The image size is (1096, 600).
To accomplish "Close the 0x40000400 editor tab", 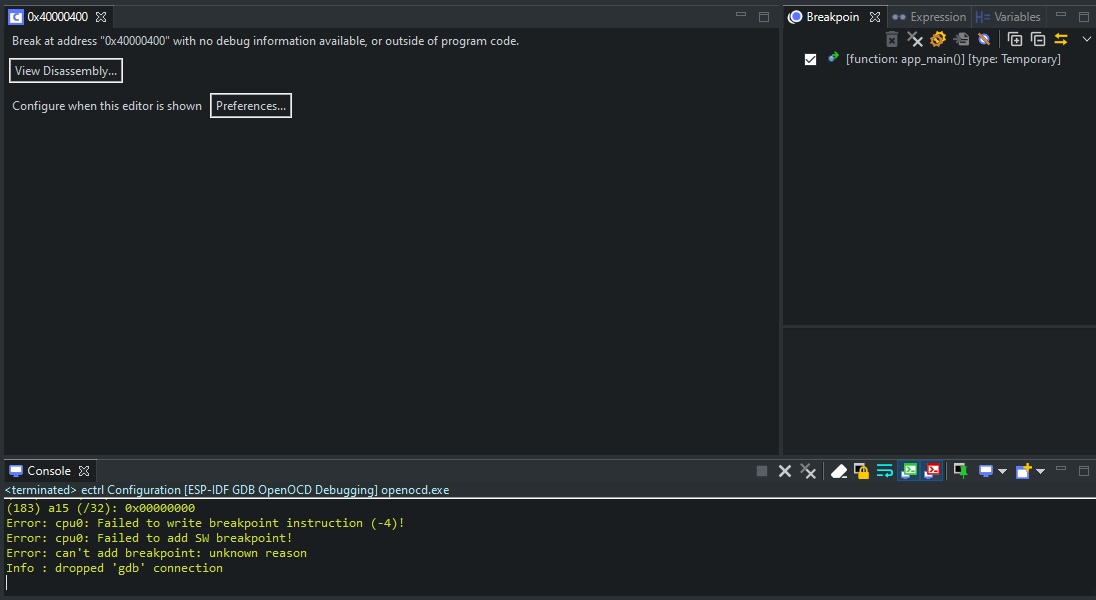I will pos(101,17).
